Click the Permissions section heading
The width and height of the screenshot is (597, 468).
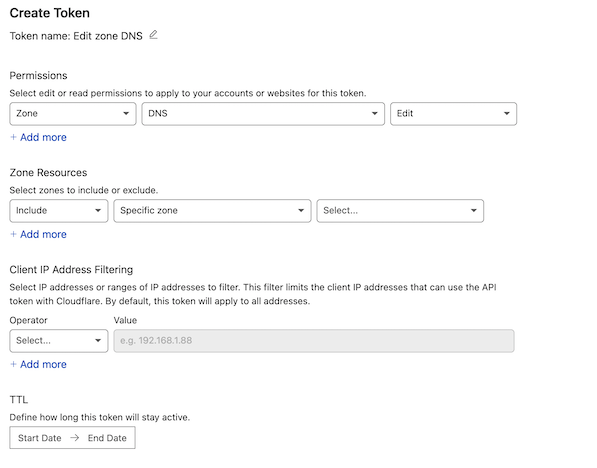tap(38, 75)
